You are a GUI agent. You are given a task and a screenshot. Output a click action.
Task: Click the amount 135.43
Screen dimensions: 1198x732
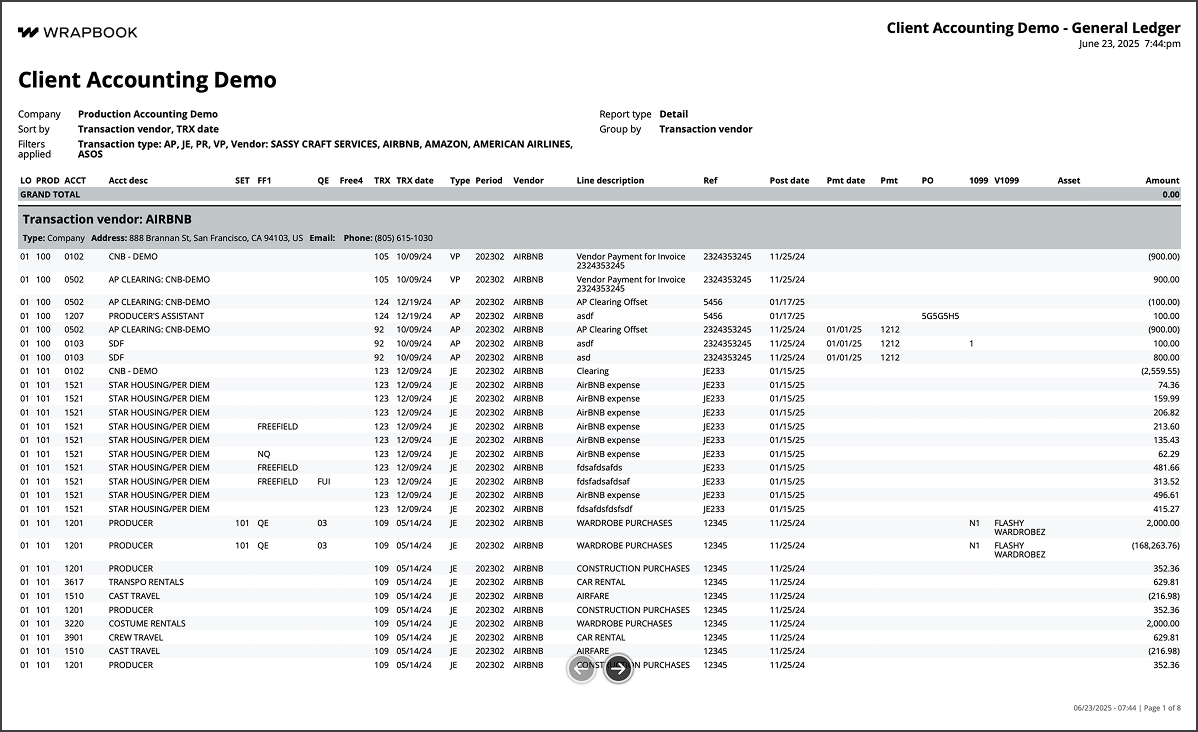pyautogui.click(x=1166, y=440)
